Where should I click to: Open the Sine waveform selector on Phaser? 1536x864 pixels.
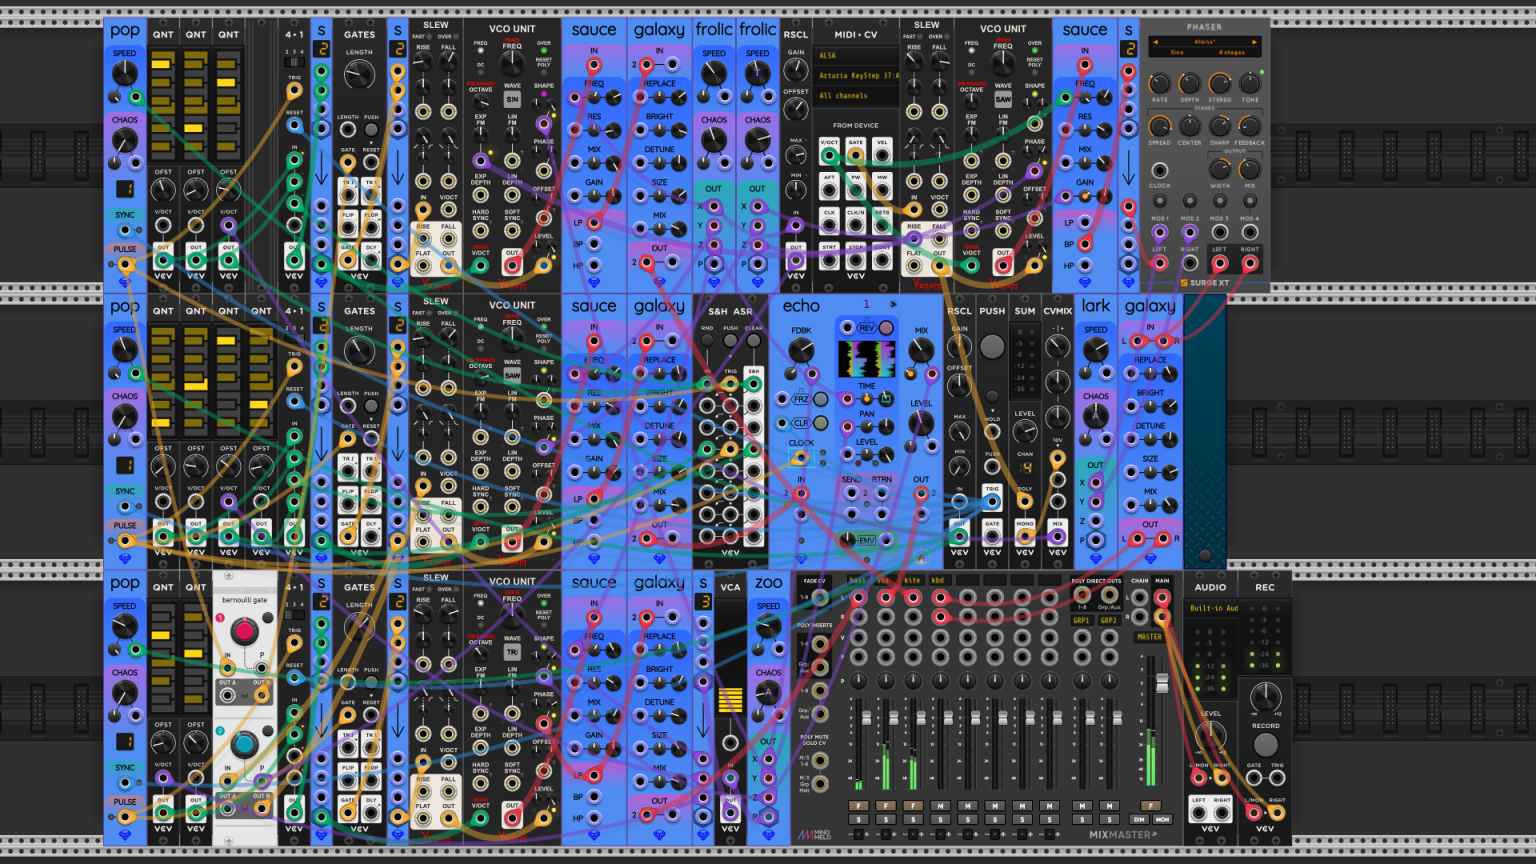(1177, 52)
